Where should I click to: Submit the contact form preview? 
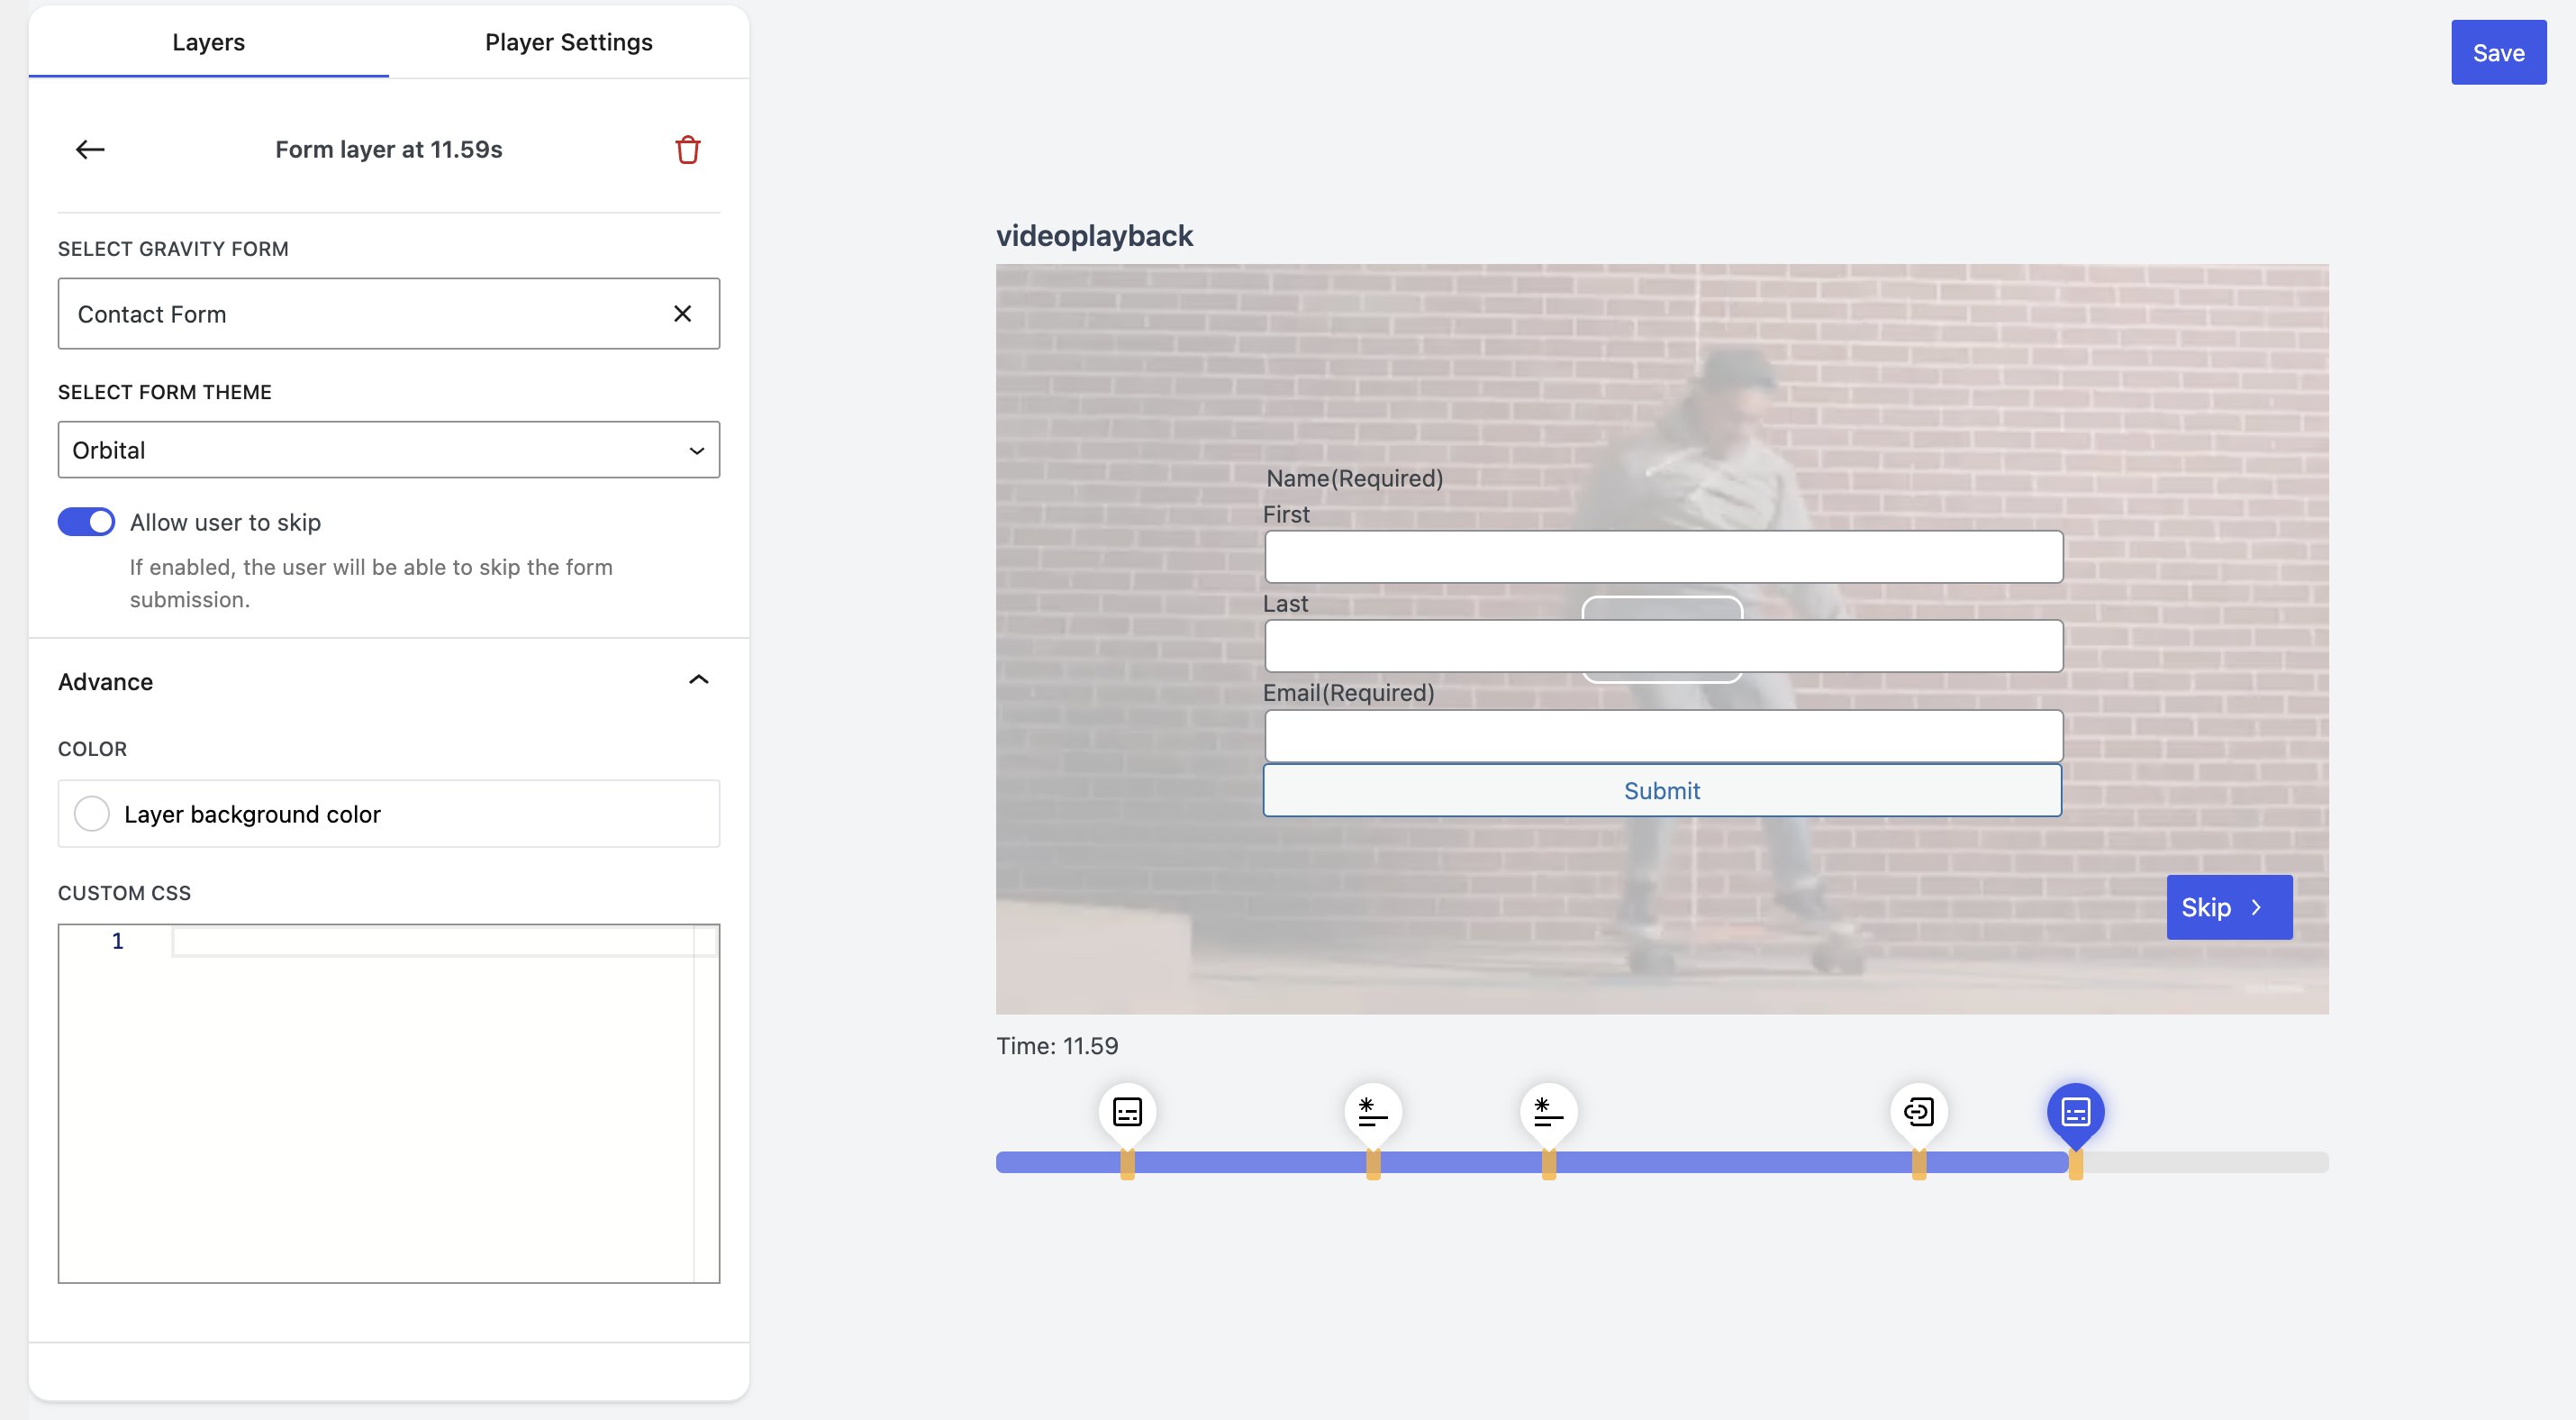[1661, 790]
